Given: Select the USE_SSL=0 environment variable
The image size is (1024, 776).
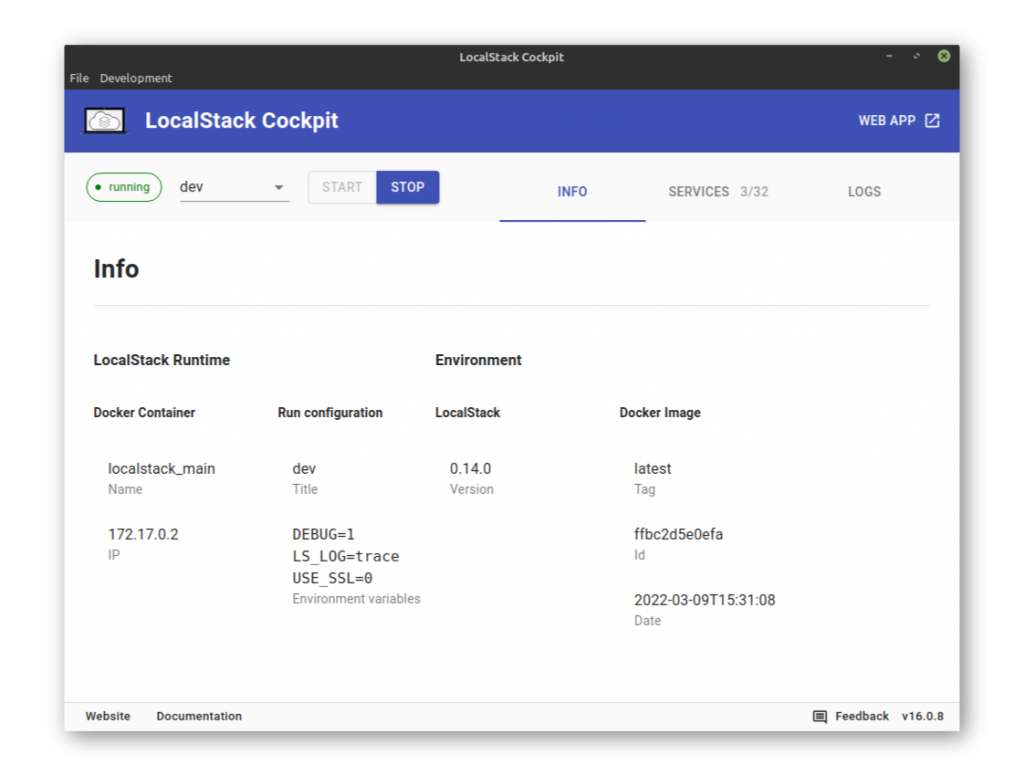Looking at the screenshot, I should tap(332, 578).
